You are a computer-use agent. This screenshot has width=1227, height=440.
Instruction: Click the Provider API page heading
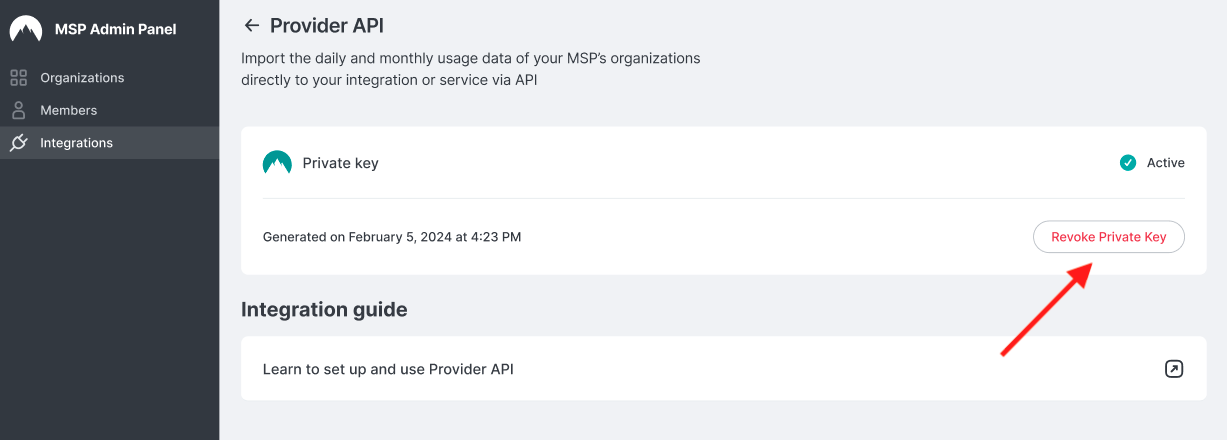327,26
